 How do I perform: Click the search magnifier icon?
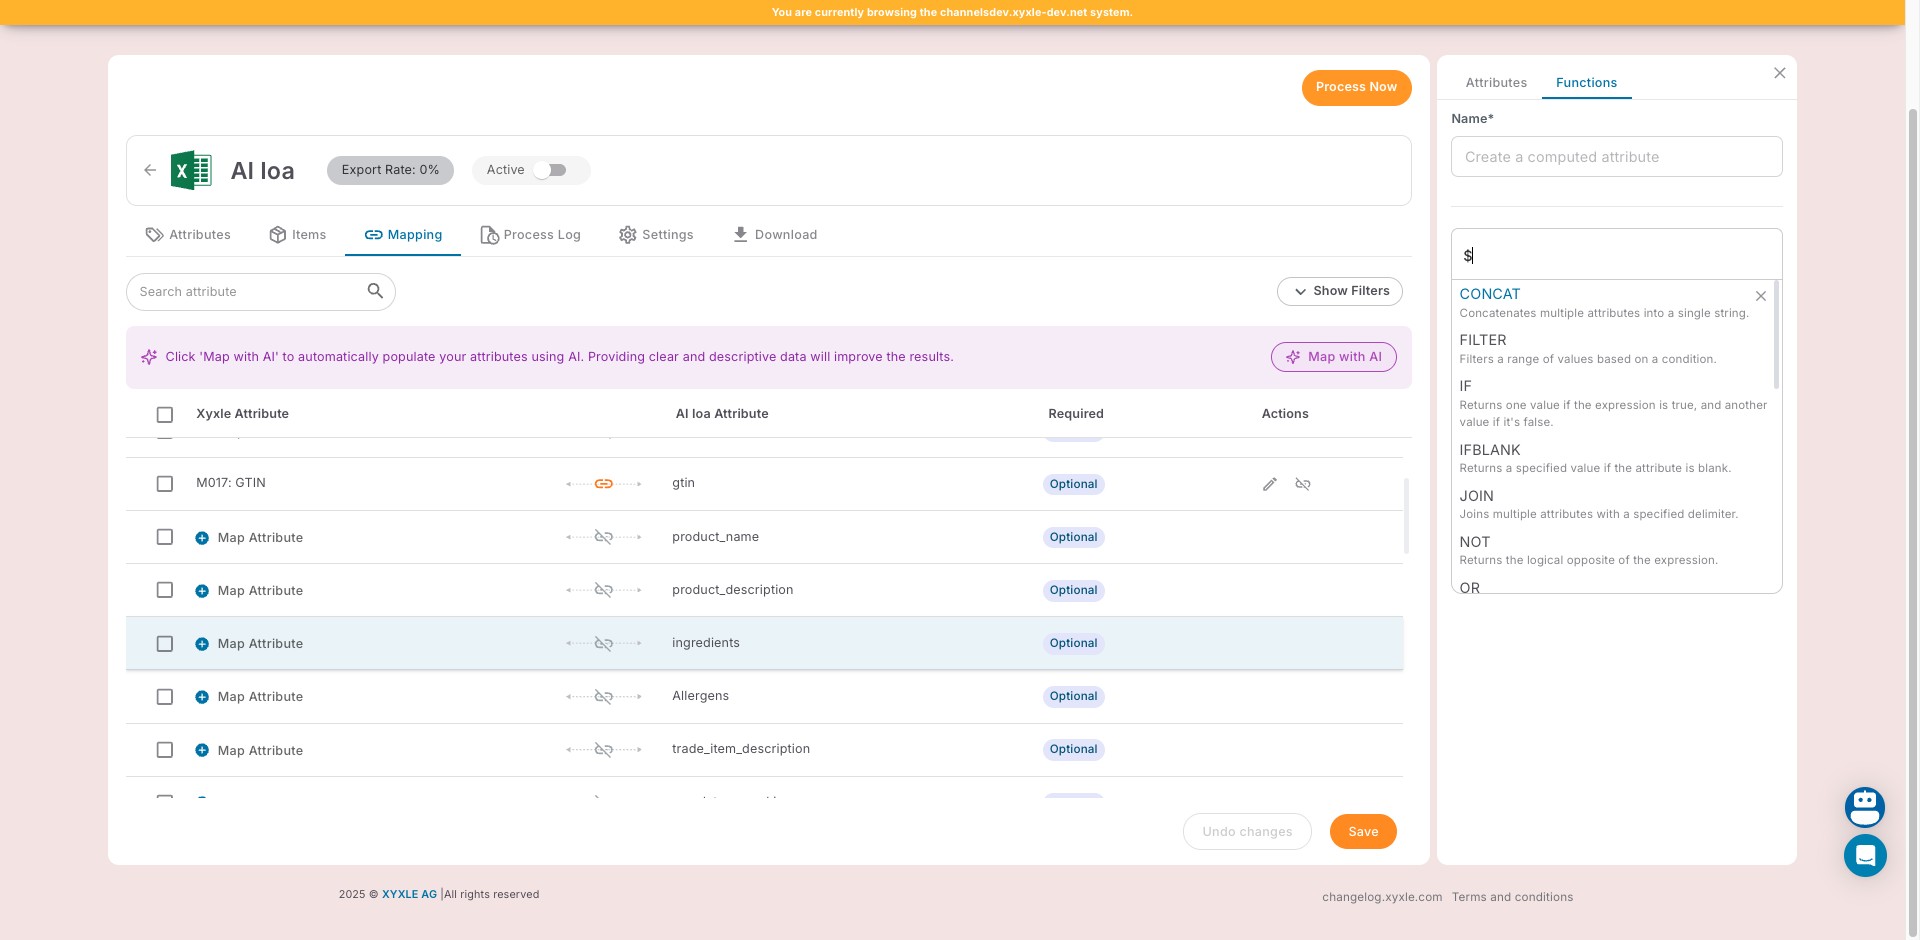click(x=375, y=291)
